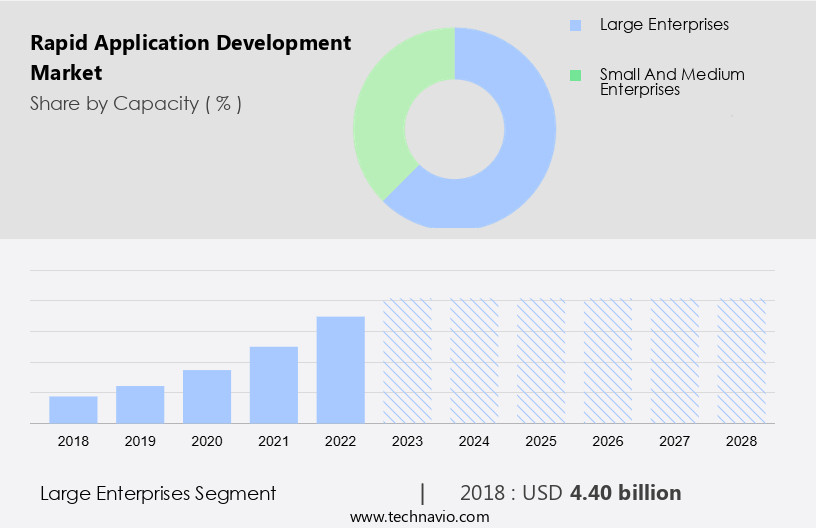Screen dimensions: 816x528
Task: Select the Large Enterprises legend label
Action: pyautogui.click(x=664, y=24)
